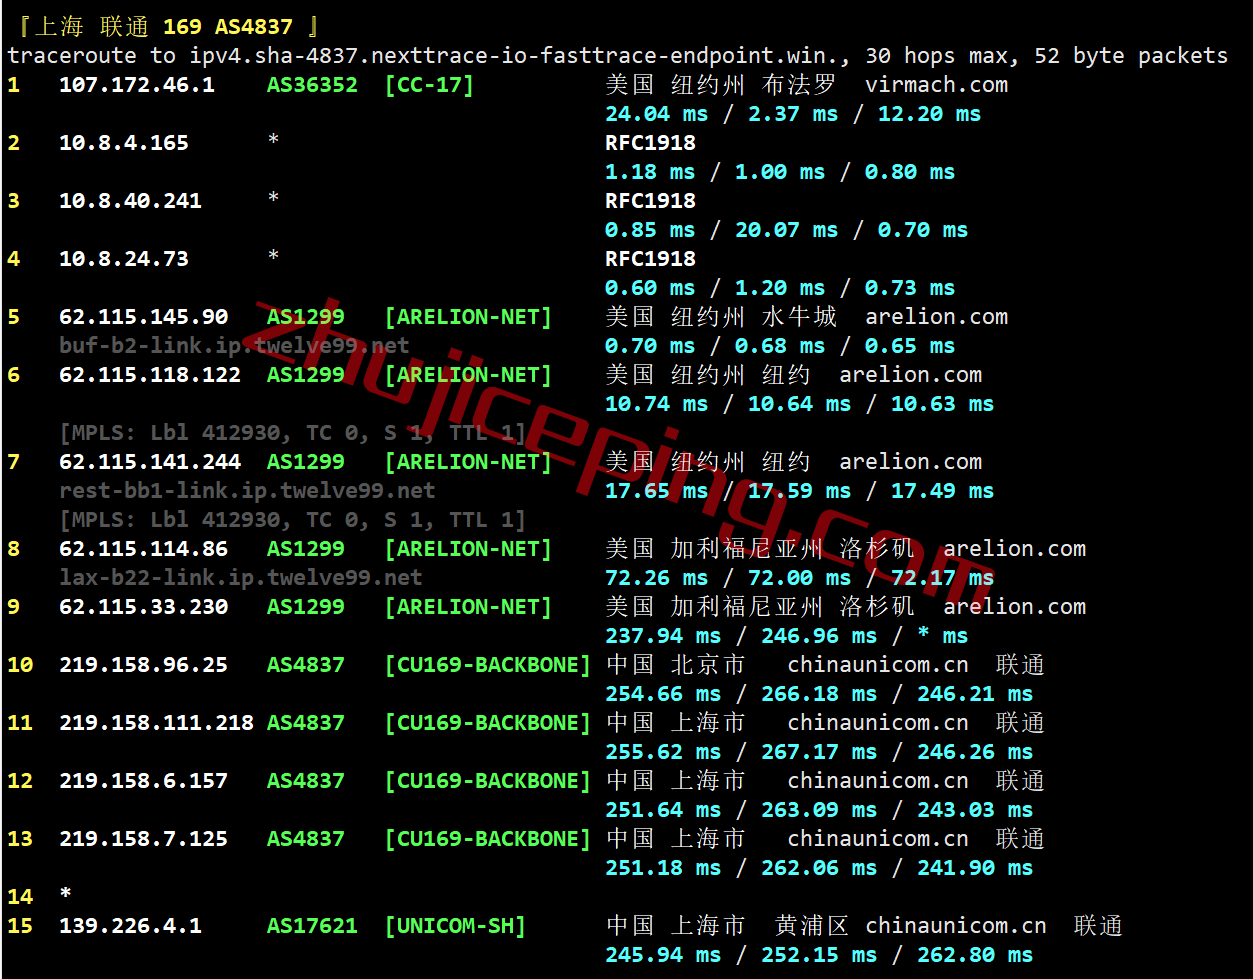Click chinaunicom.cn on hop 15

pyautogui.click(x=955, y=926)
